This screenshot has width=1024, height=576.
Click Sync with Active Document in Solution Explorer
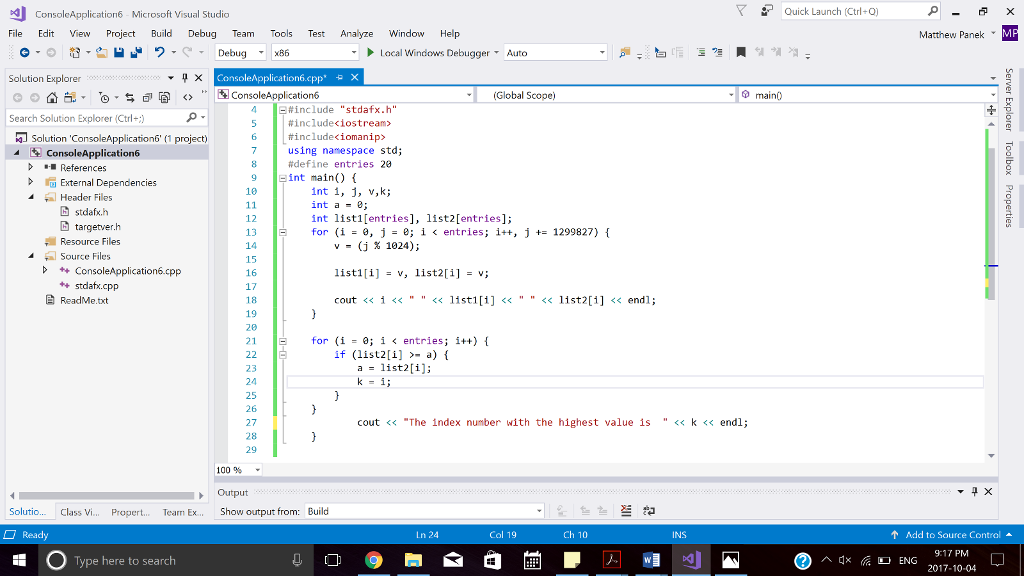click(x=130, y=97)
